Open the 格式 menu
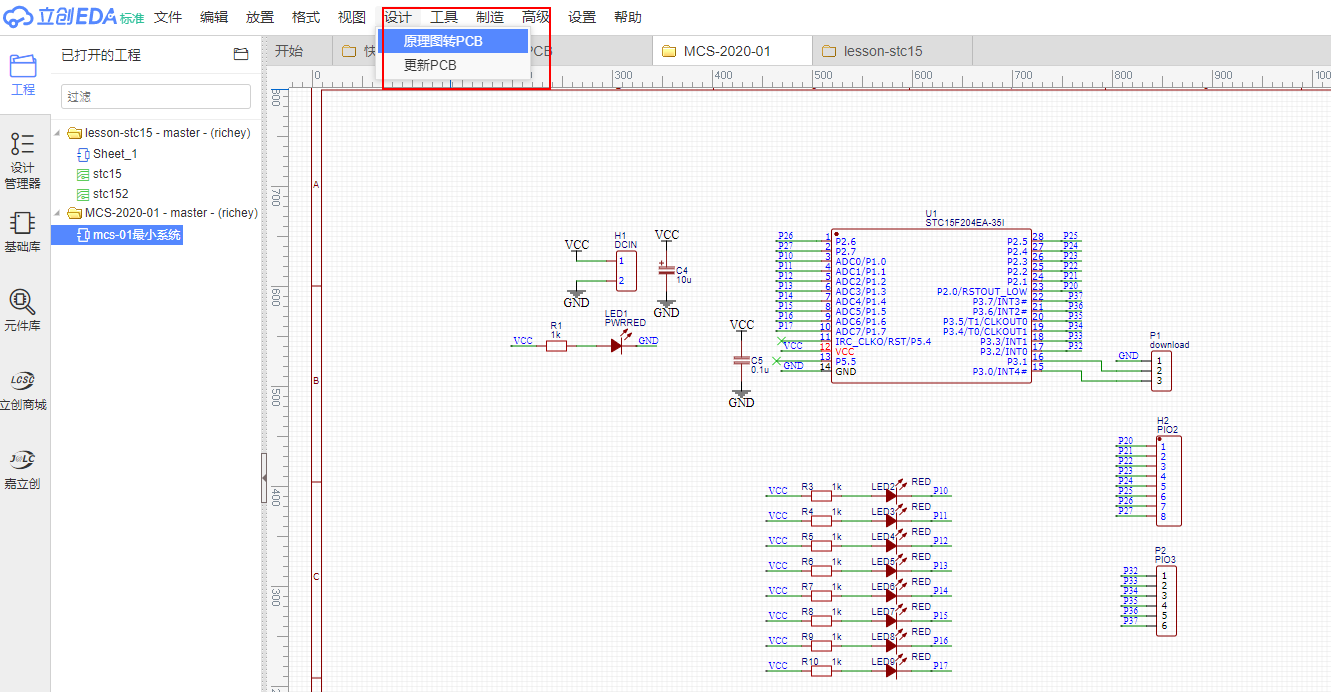Image resolution: width=1331 pixels, height=692 pixels. 306,17
